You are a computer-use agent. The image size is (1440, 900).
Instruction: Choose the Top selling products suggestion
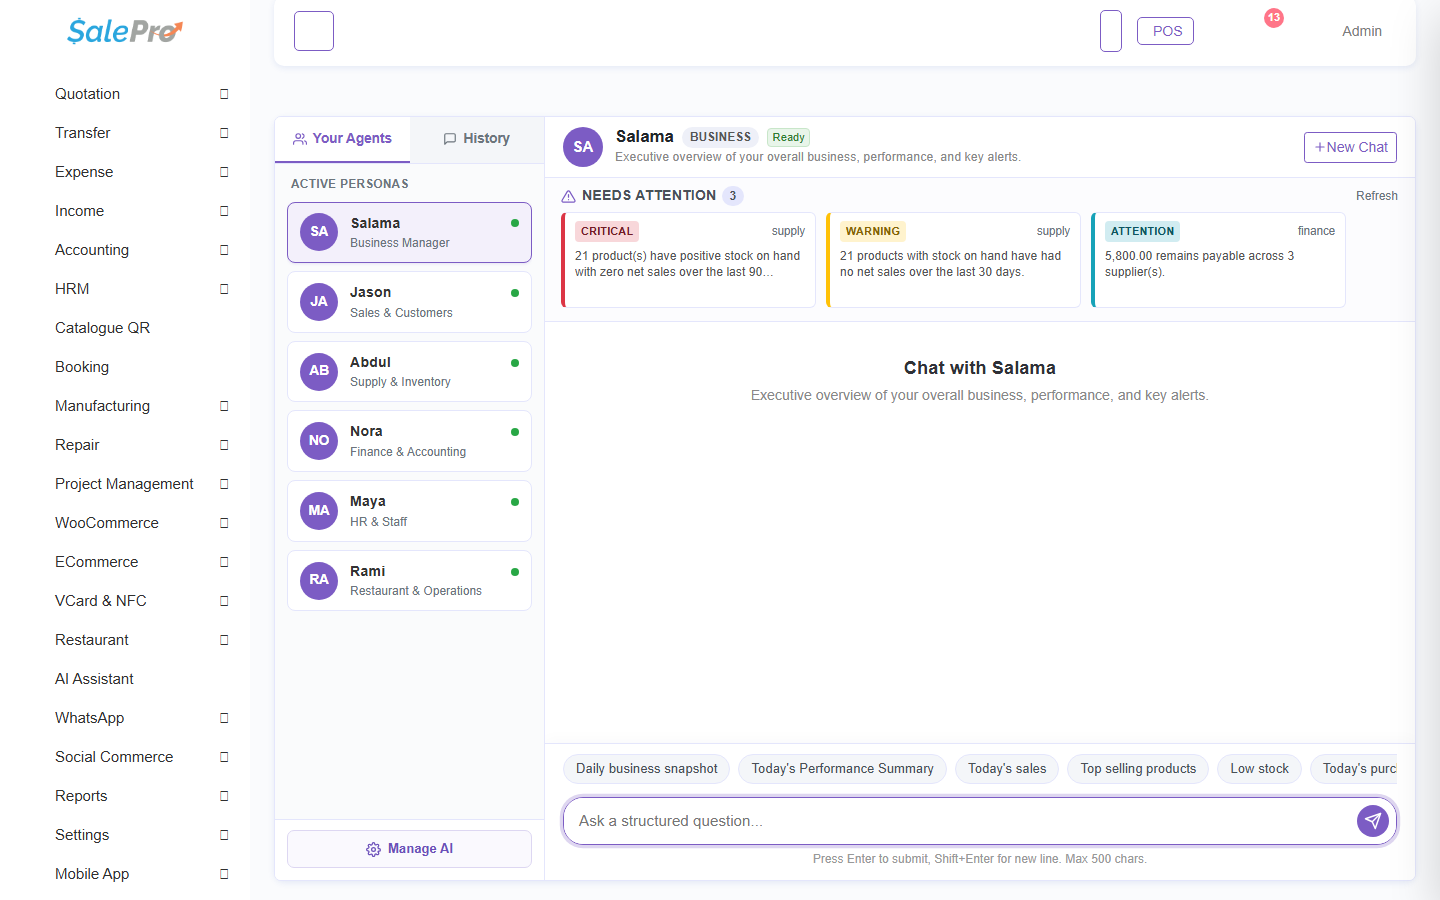coord(1138,769)
